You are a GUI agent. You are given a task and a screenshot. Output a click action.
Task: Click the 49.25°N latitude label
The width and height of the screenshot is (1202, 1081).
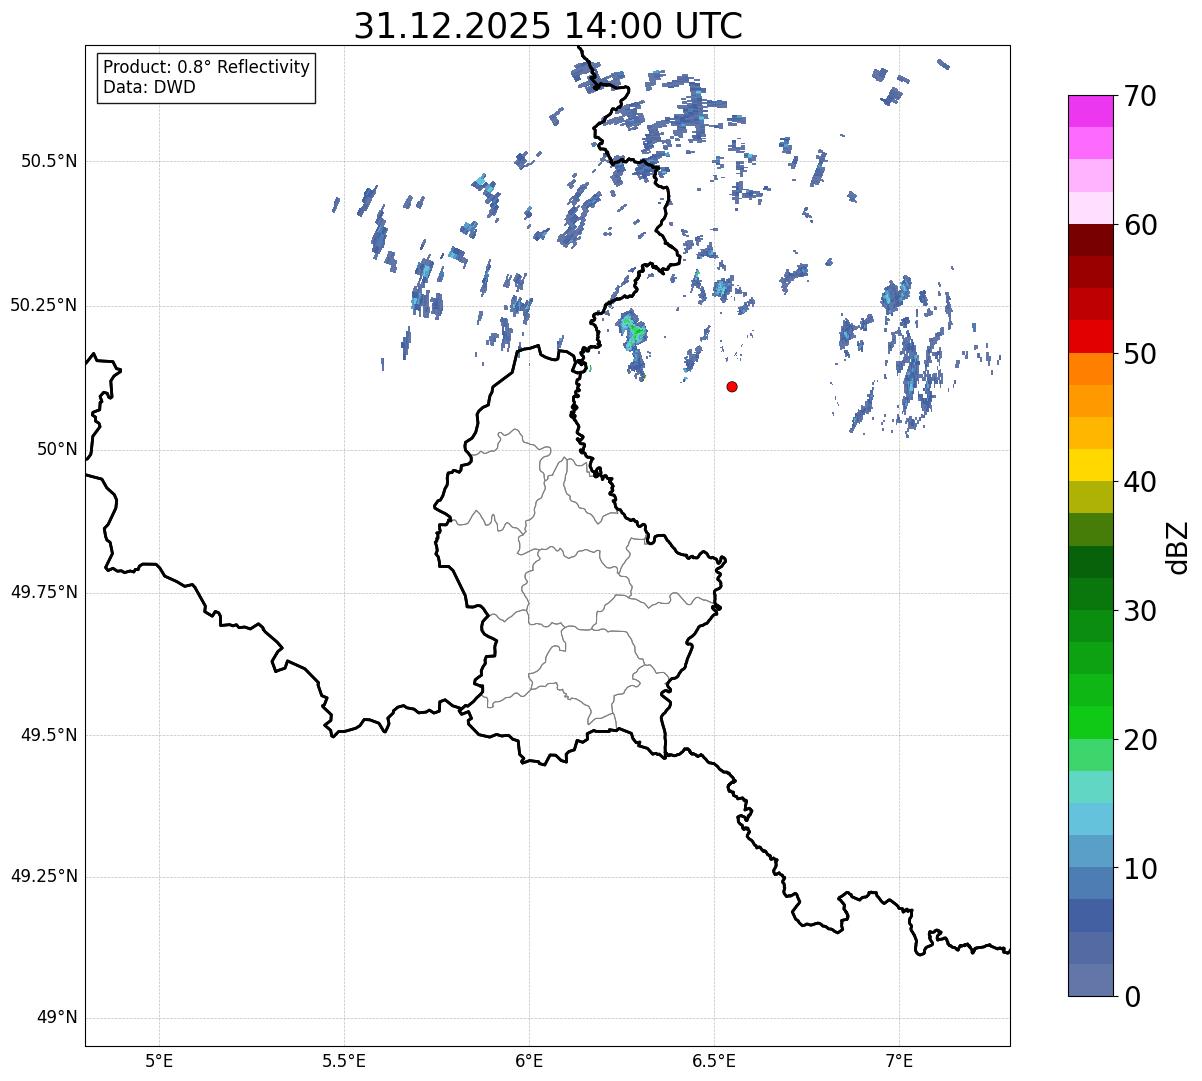tap(44, 877)
